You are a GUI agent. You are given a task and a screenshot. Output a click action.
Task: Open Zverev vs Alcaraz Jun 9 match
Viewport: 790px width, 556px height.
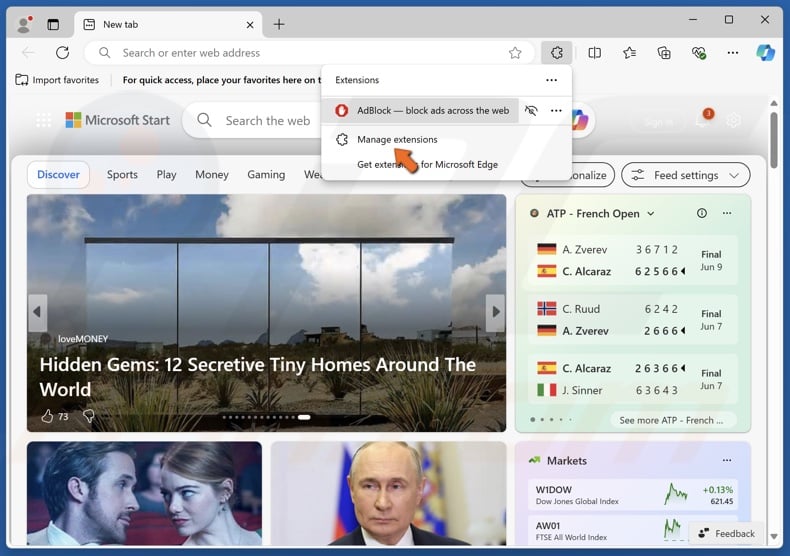point(633,260)
